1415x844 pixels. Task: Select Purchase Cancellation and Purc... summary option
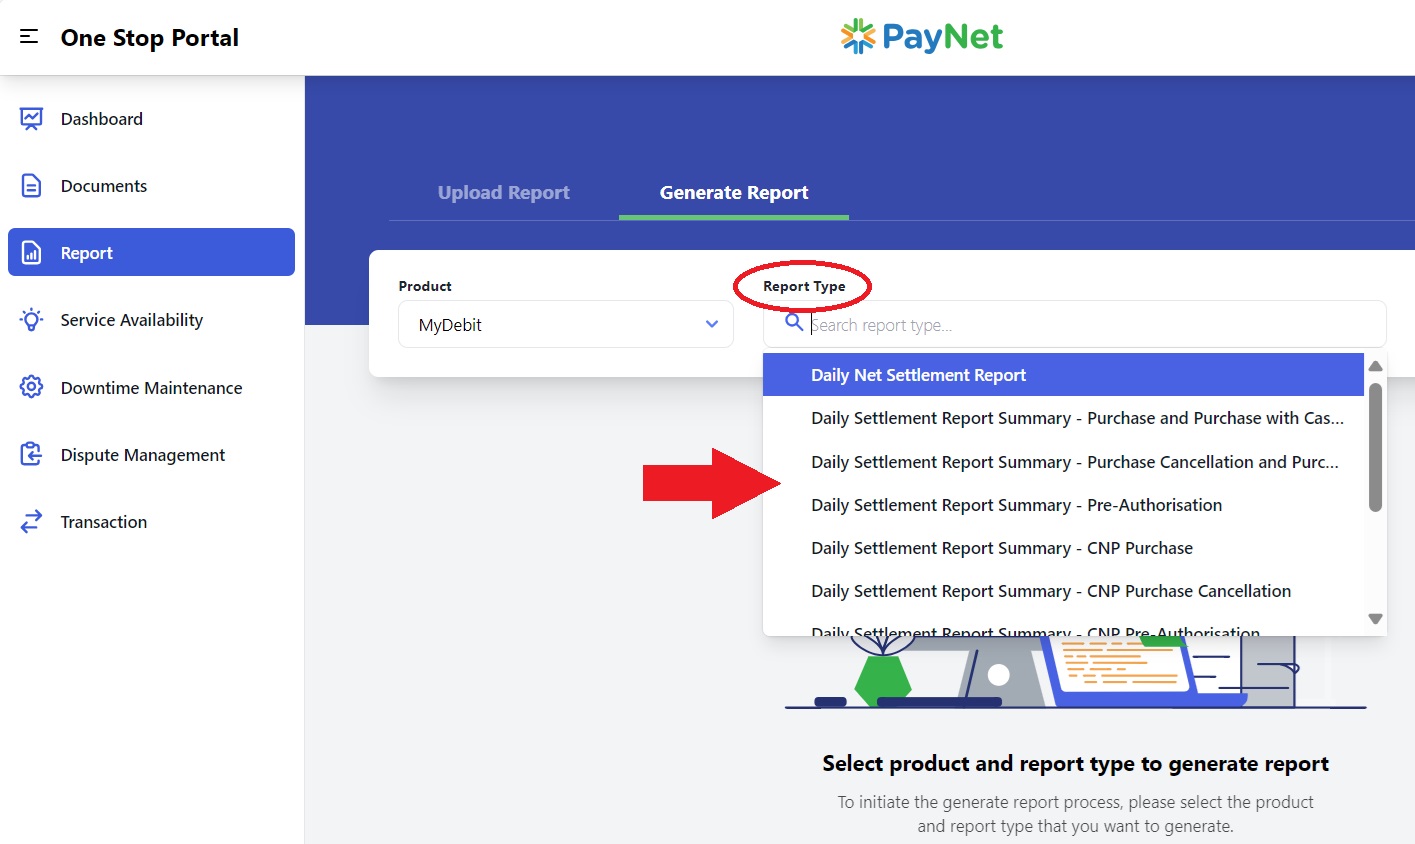click(1063, 462)
